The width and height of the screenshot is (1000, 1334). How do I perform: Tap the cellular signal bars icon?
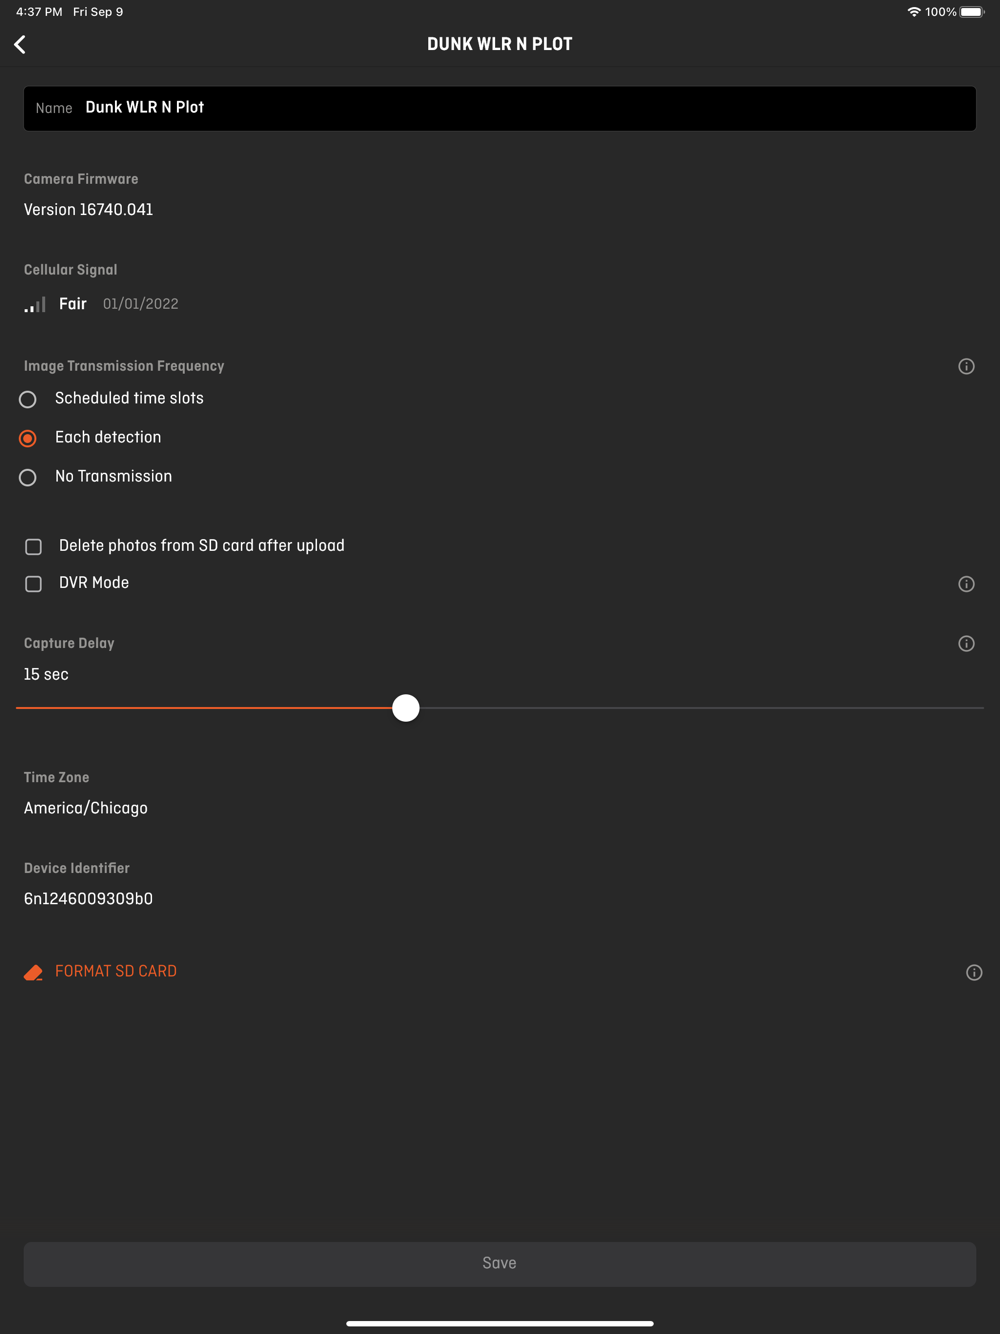point(35,304)
